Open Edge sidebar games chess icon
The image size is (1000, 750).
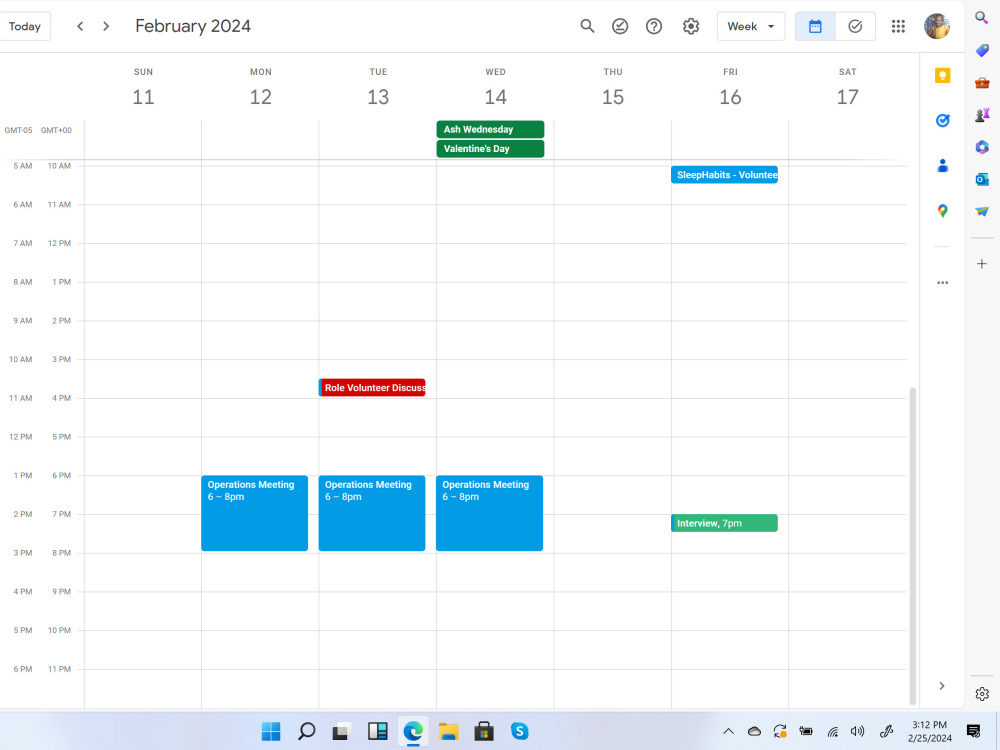(x=982, y=115)
